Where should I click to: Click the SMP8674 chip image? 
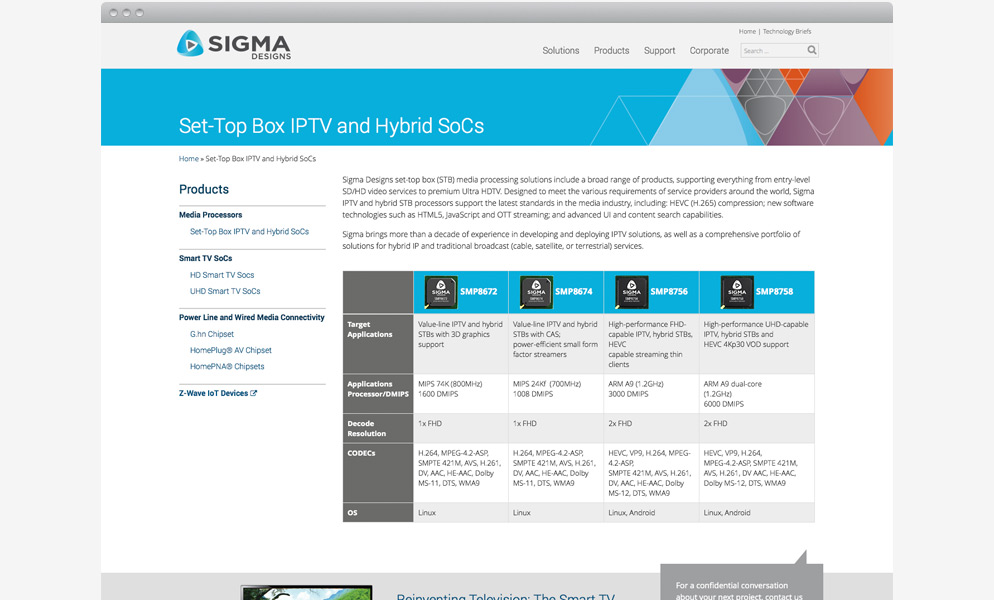[536, 292]
